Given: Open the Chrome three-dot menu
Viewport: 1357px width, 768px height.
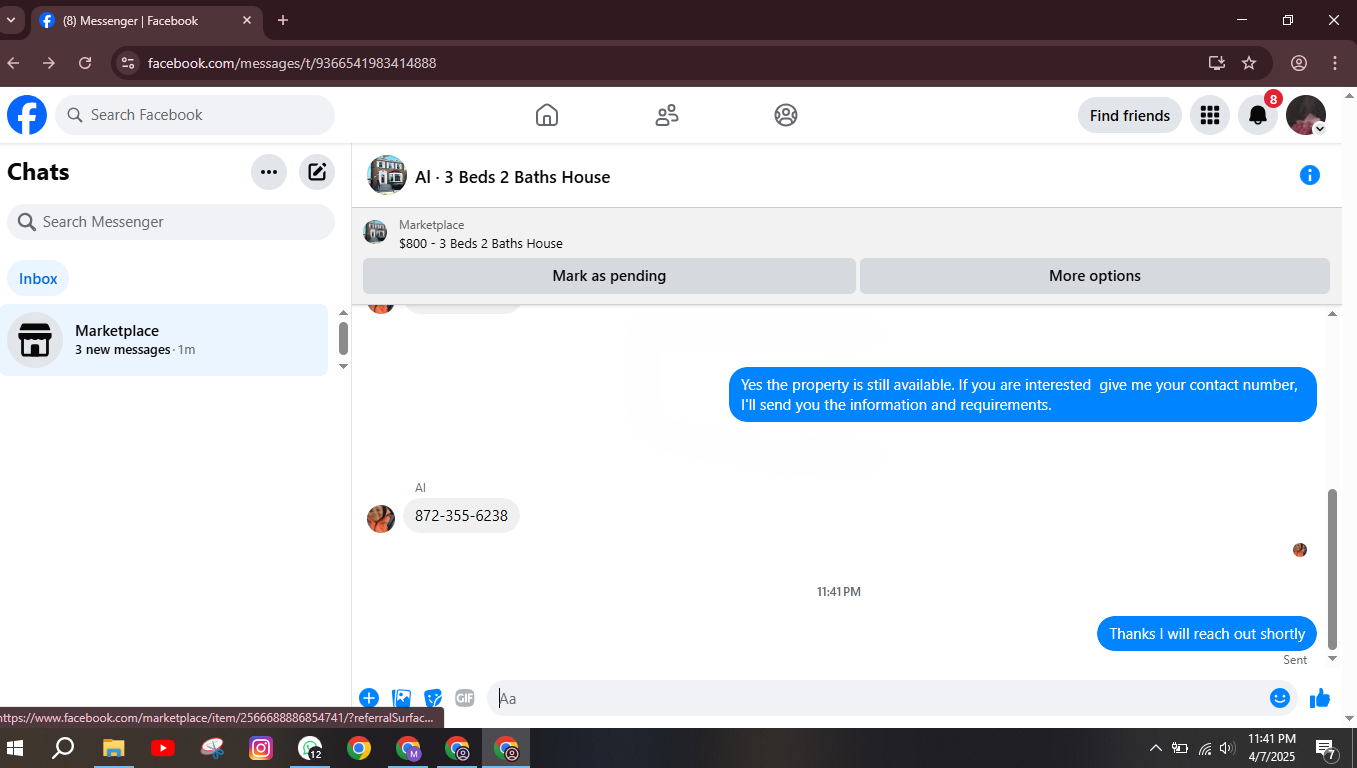Looking at the screenshot, I should 1335,63.
